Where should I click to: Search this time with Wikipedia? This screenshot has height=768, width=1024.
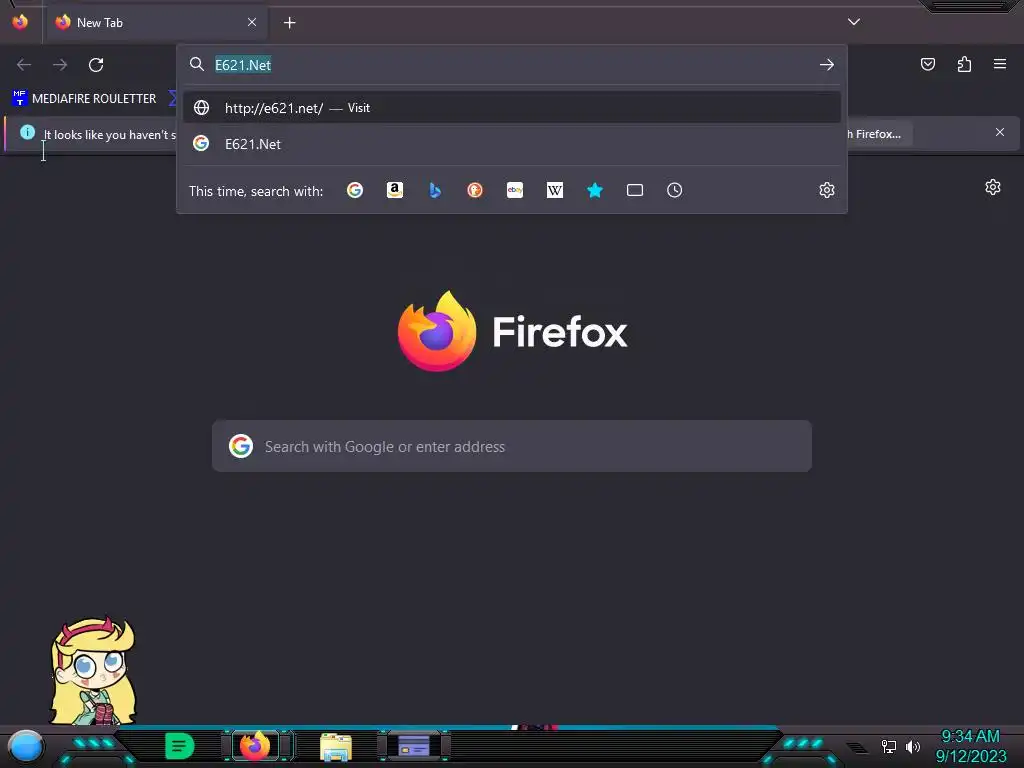(x=554, y=190)
